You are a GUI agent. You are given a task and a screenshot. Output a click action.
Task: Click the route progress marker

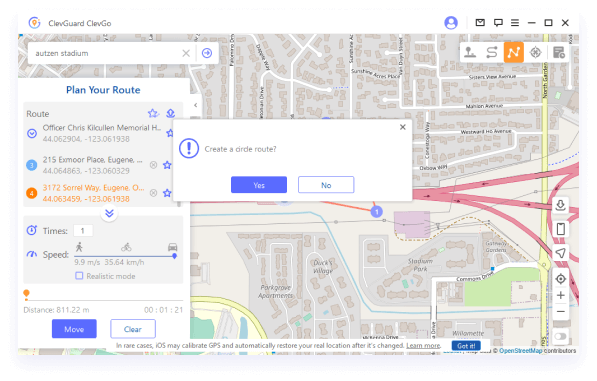(26, 294)
